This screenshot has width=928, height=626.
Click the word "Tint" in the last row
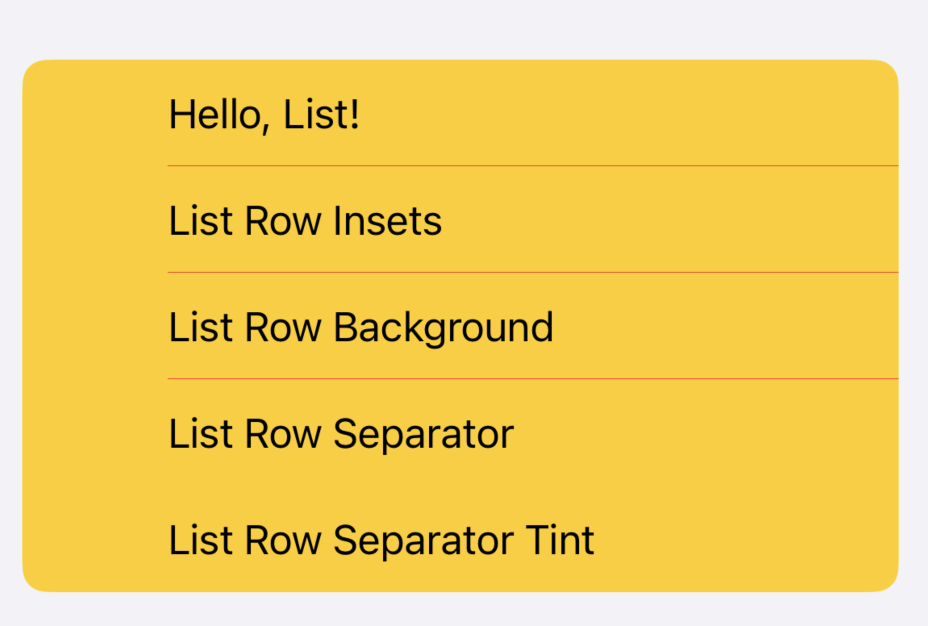(x=560, y=541)
